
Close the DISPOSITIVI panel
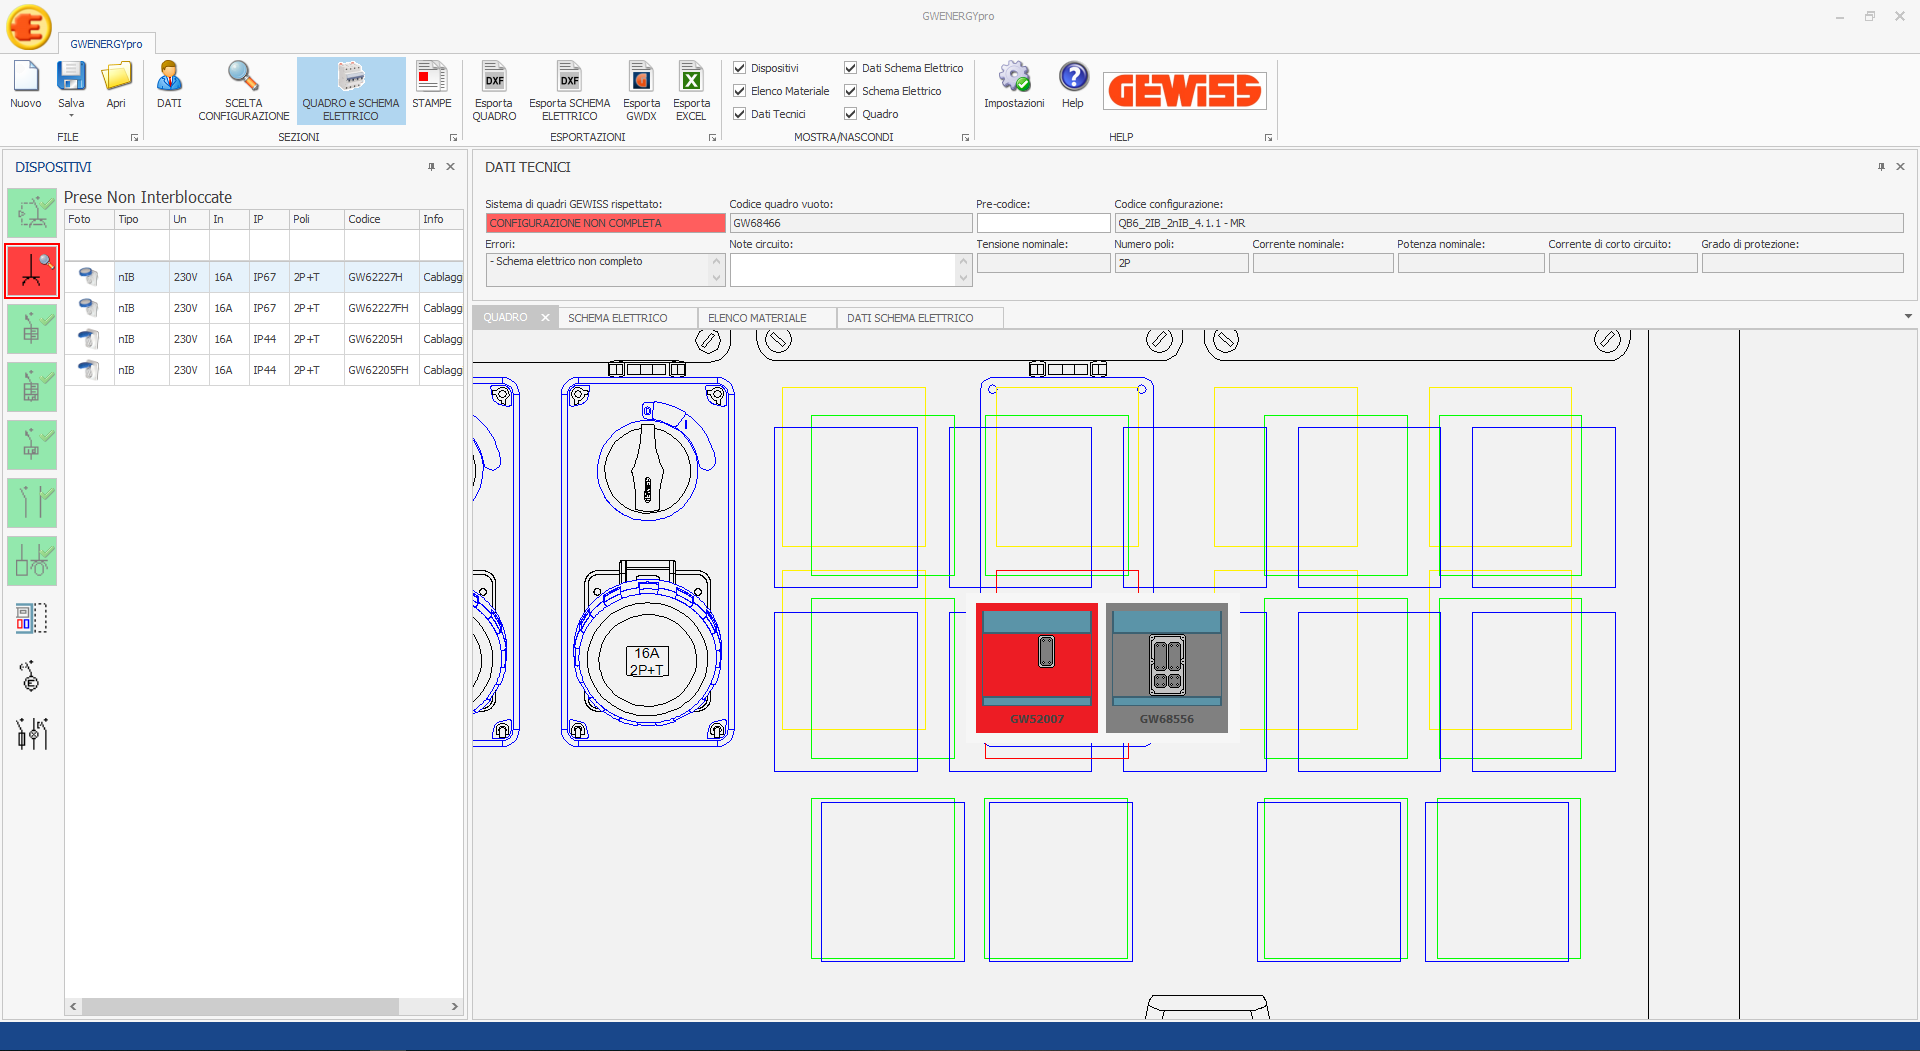(451, 167)
